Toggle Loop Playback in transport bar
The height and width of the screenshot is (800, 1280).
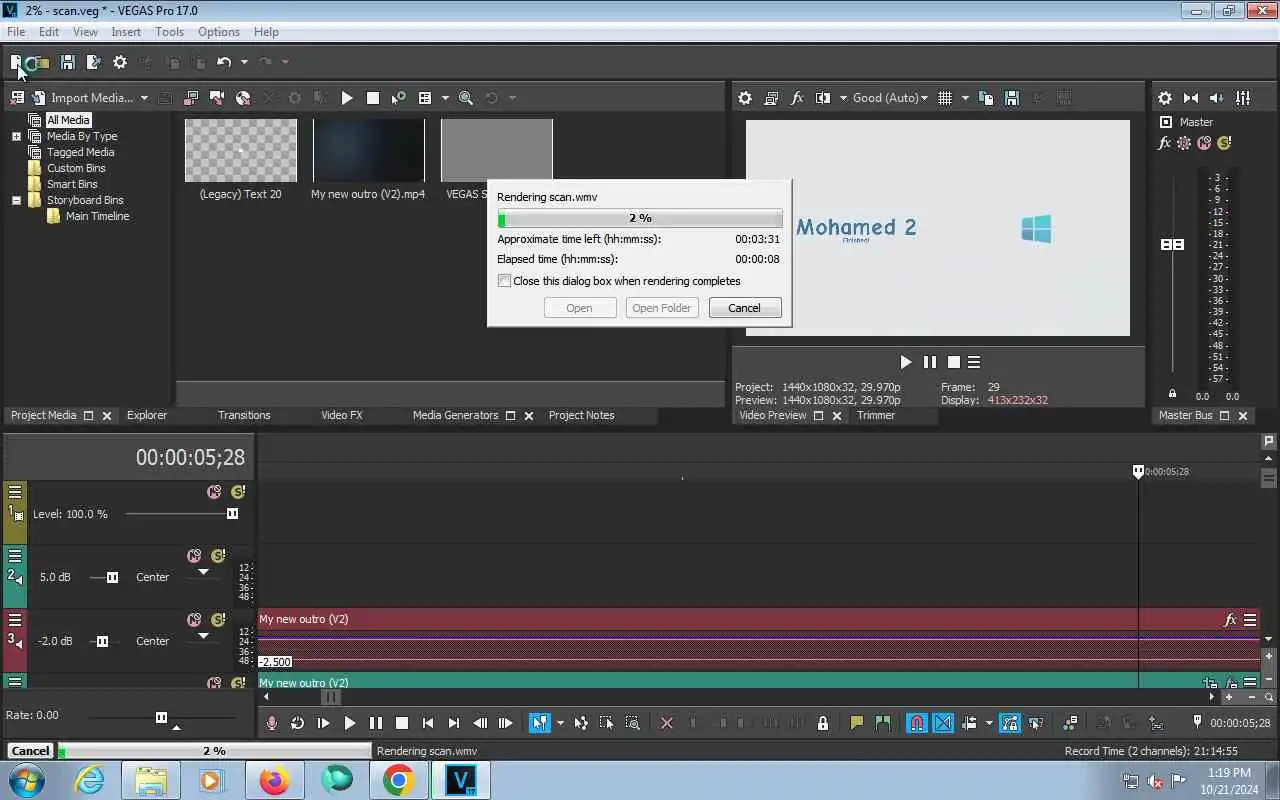297,723
